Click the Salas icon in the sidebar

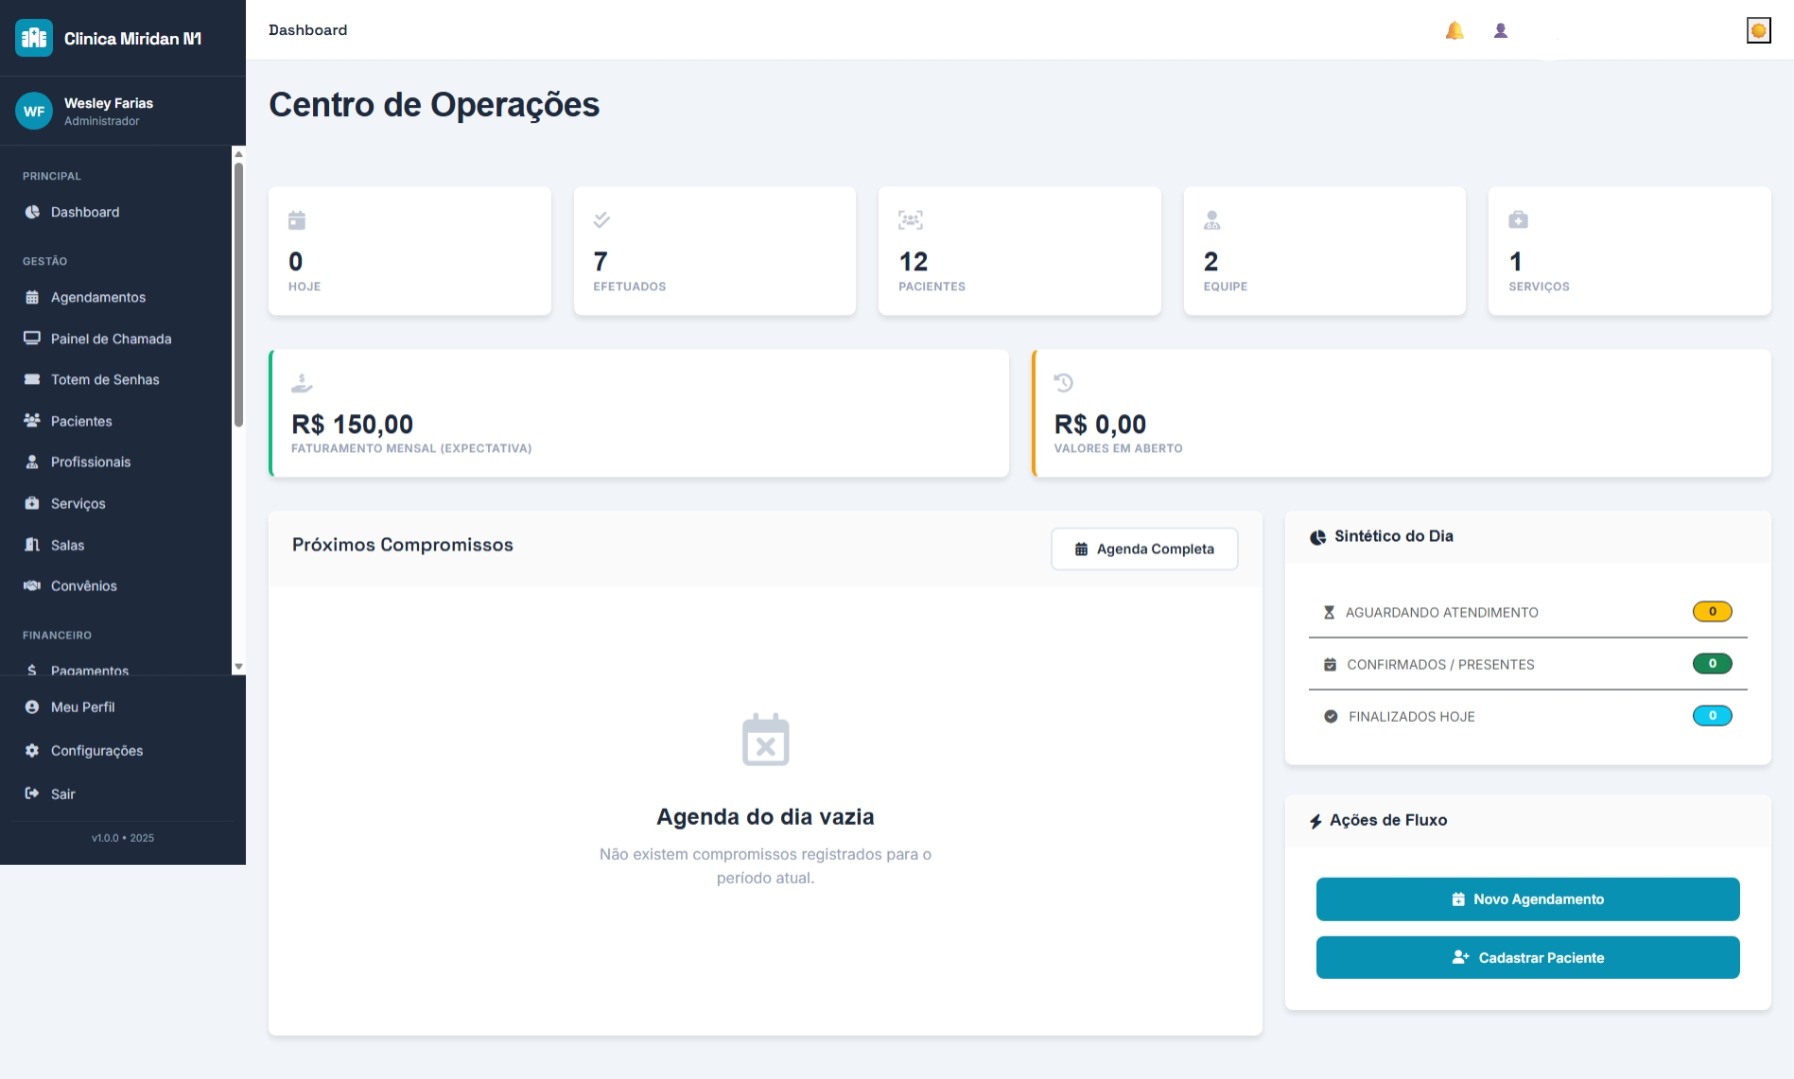point(30,545)
